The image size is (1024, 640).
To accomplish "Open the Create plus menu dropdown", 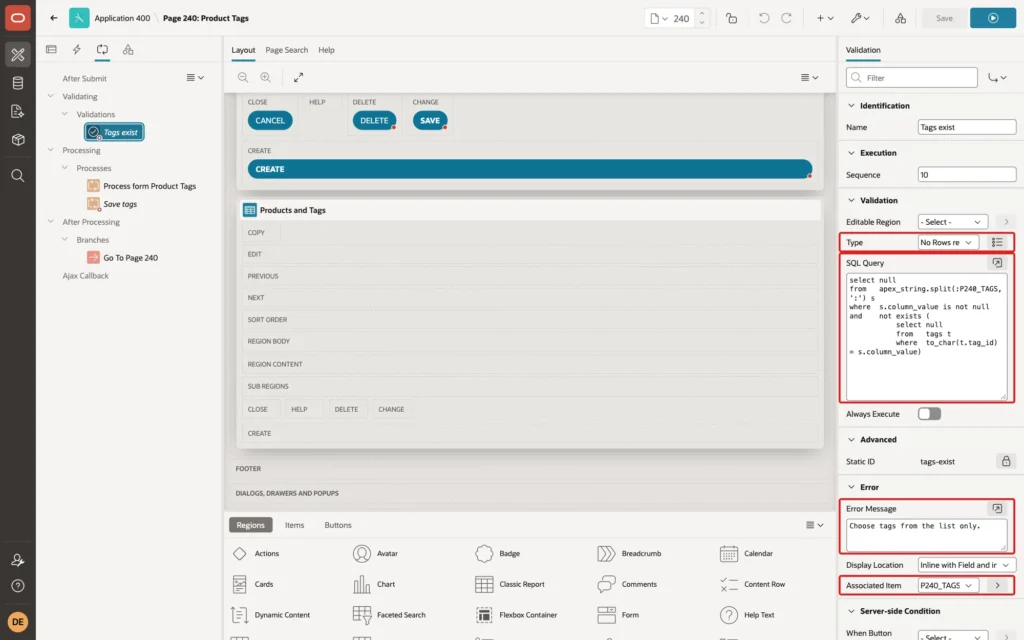I will [825, 18].
